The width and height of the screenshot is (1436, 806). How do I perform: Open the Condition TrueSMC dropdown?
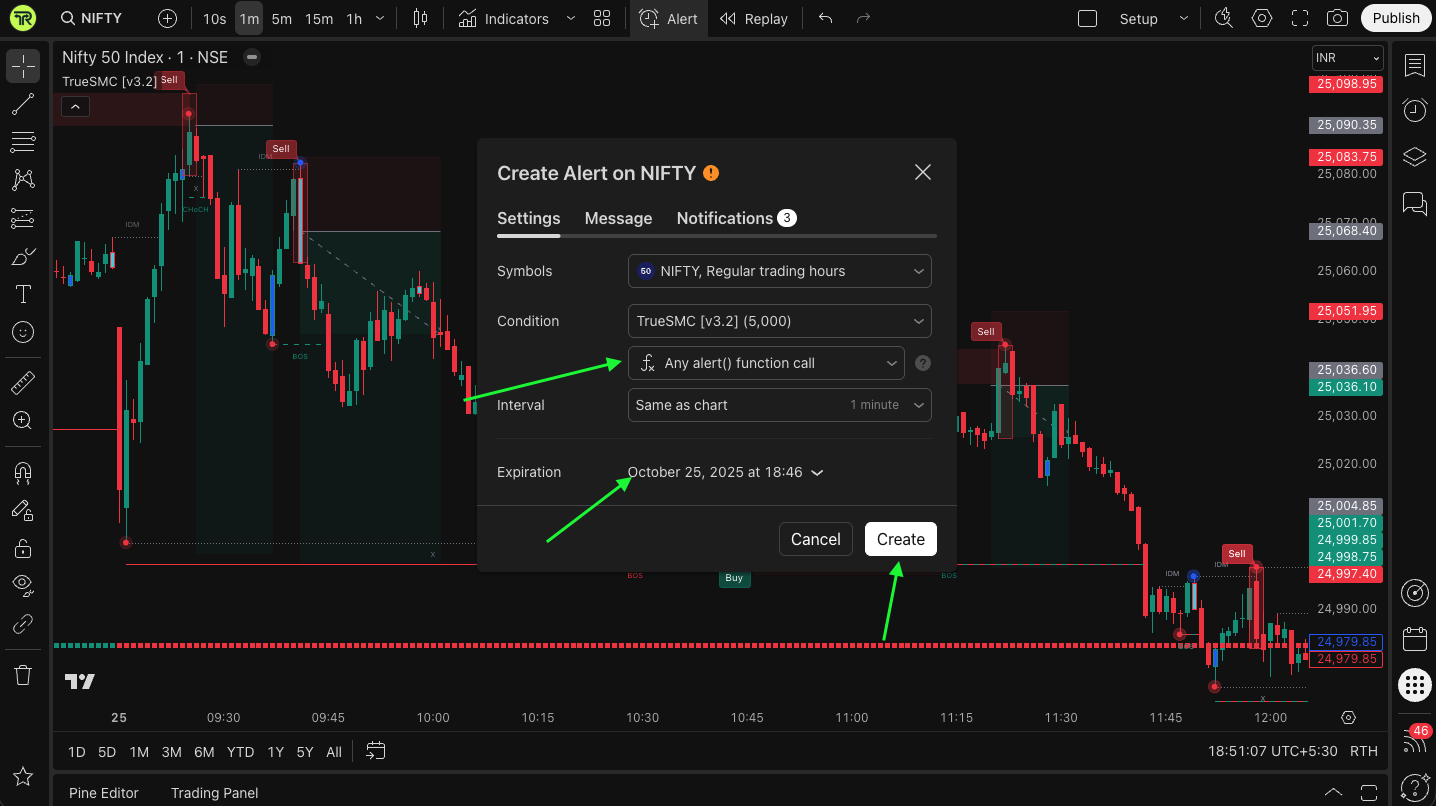click(779, 321)
